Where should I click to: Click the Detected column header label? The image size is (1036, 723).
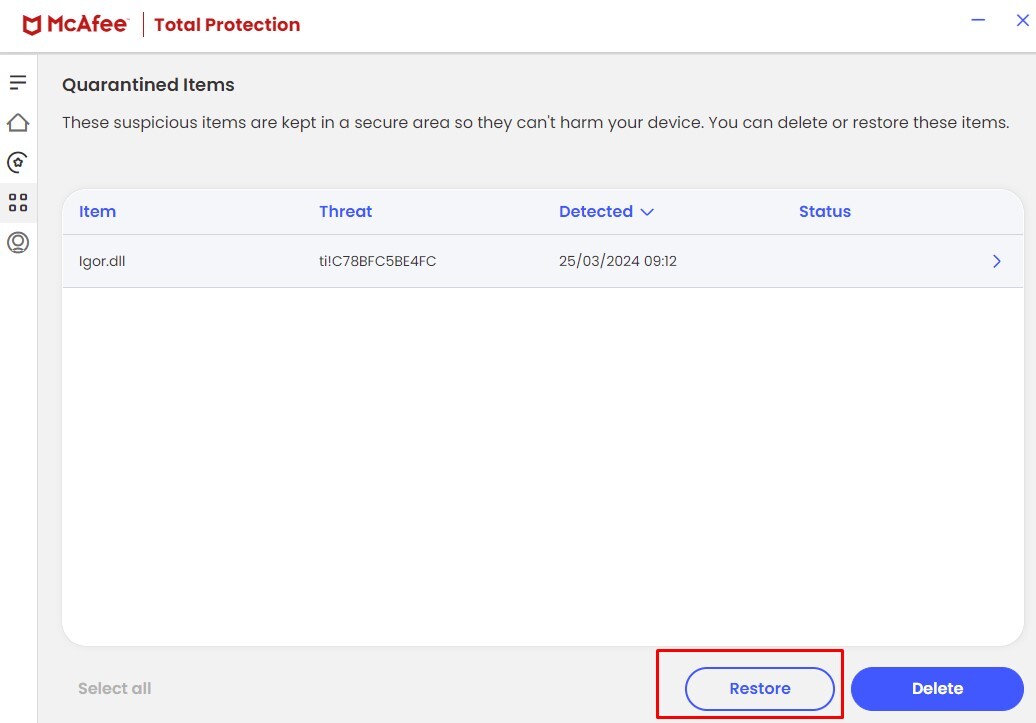coord(595,211)
